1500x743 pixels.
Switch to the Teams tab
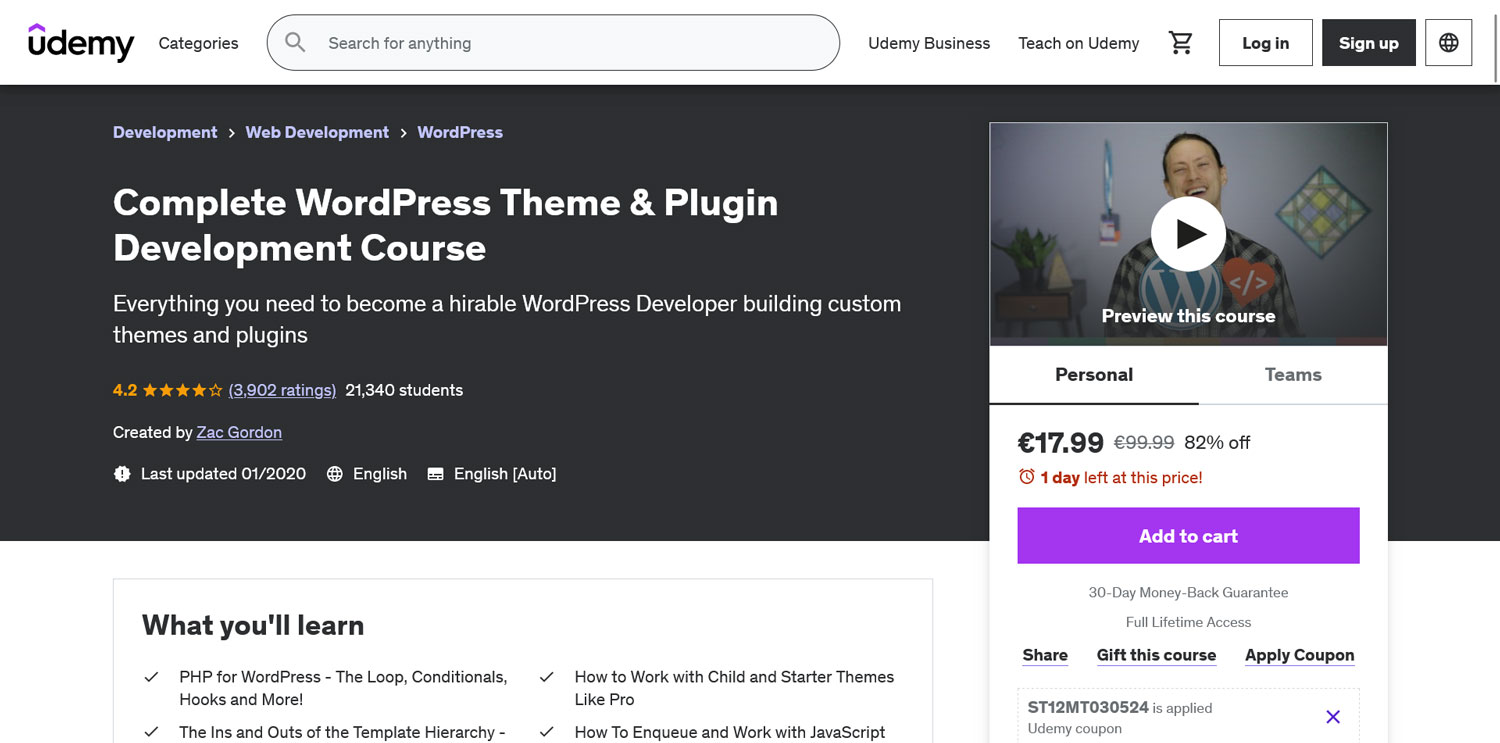coord(1292,375)
